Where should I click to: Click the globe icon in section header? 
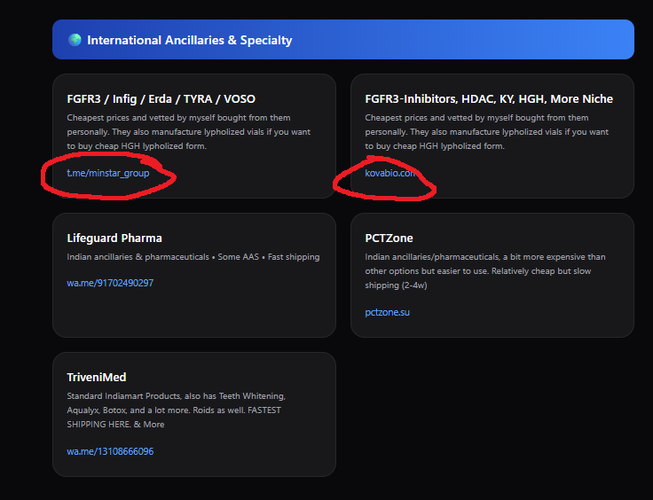pos(75,40)
